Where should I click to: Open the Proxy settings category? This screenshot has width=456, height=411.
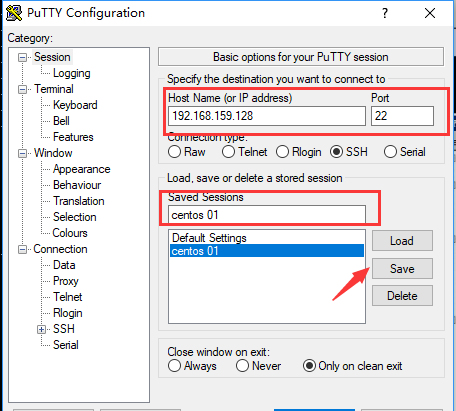point(66,281)
